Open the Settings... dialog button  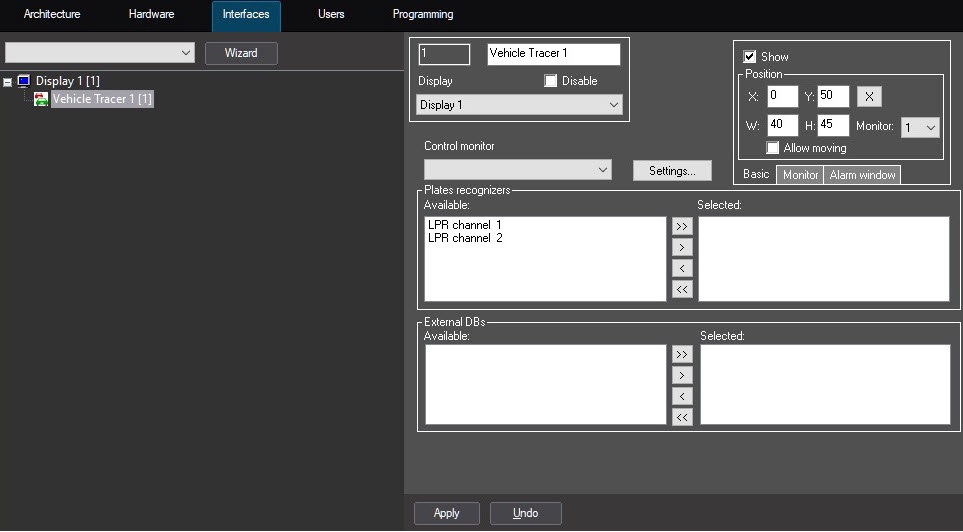[x=672, y=171]
